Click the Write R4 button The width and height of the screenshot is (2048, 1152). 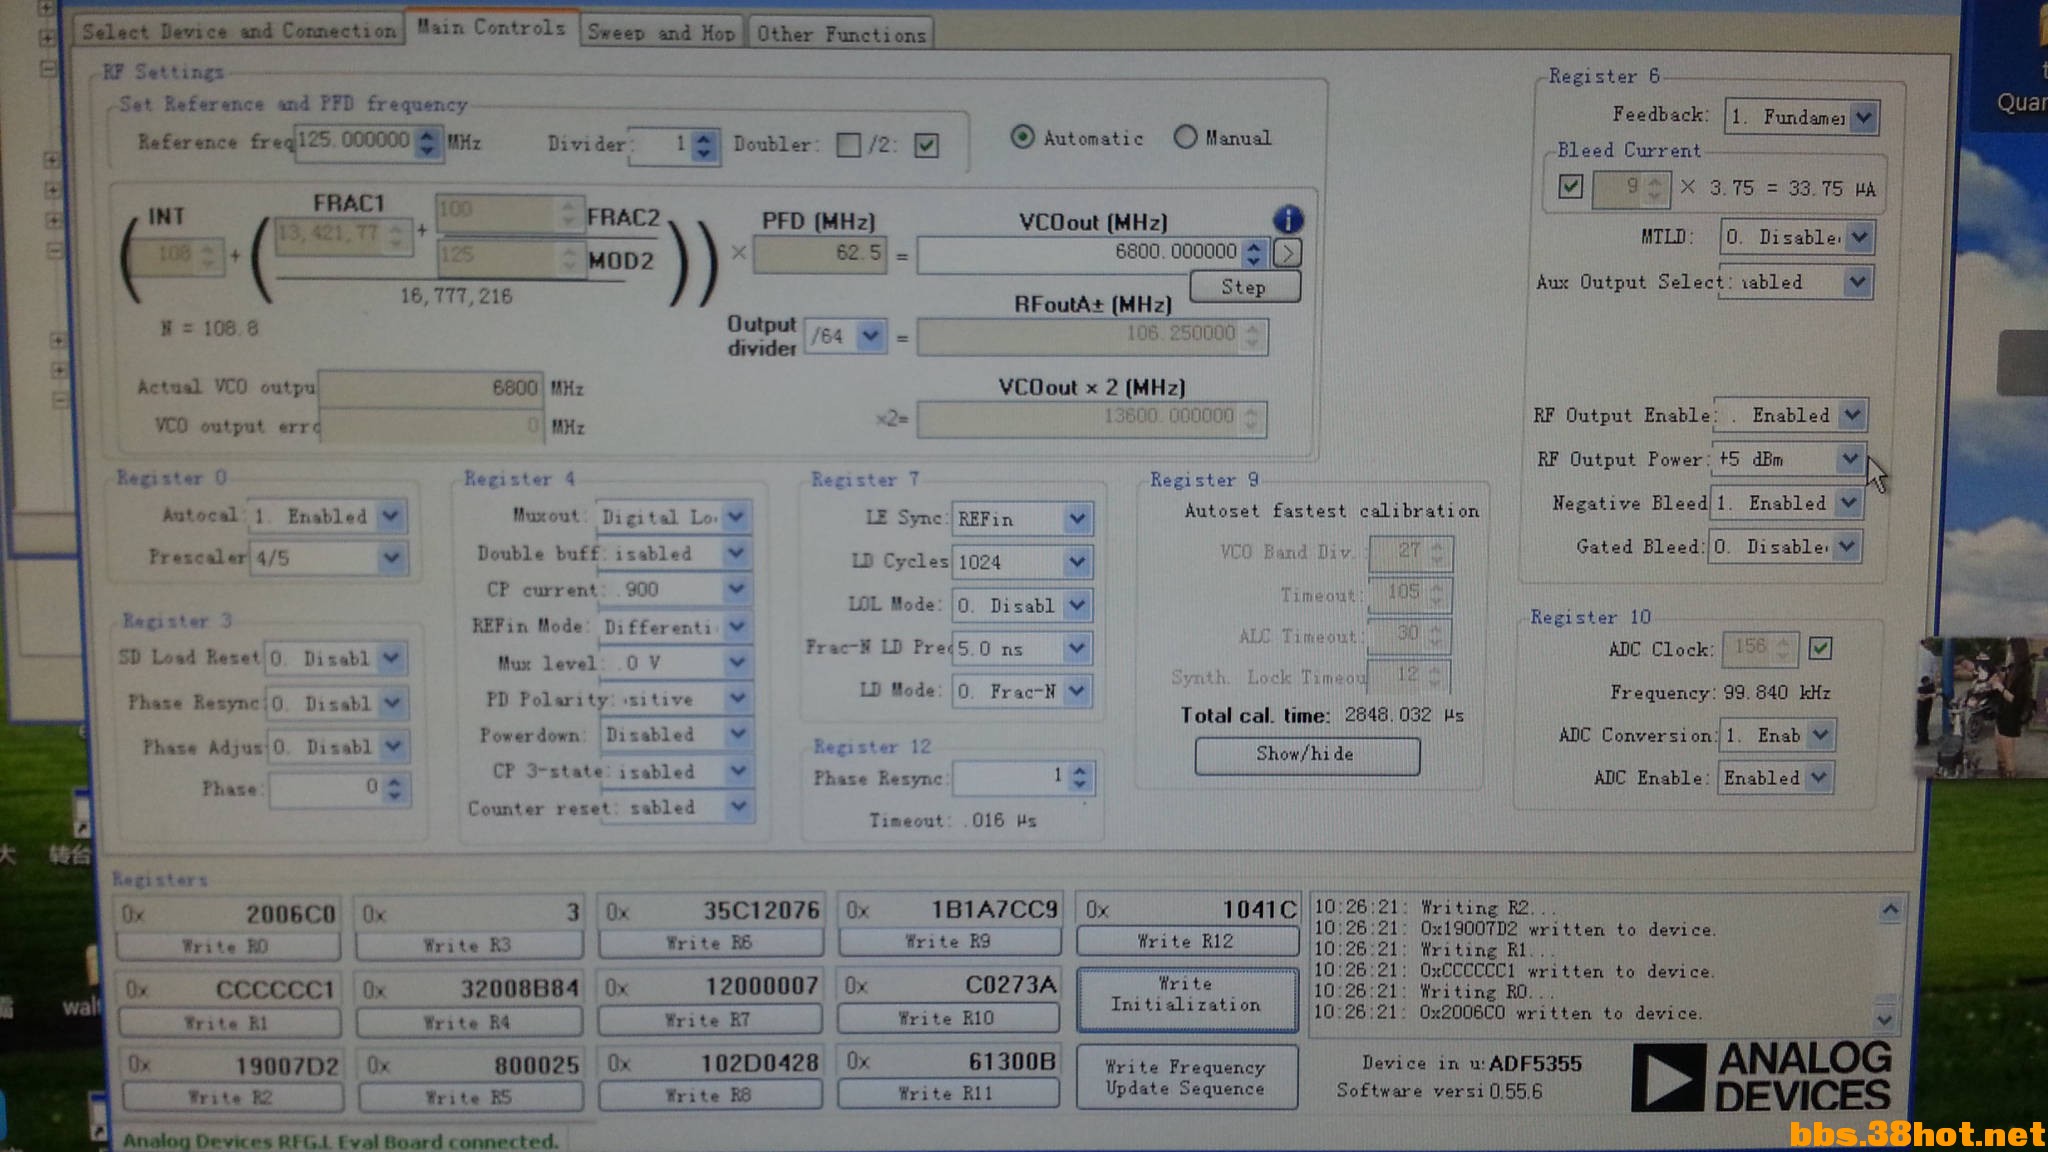[469, 1022]
